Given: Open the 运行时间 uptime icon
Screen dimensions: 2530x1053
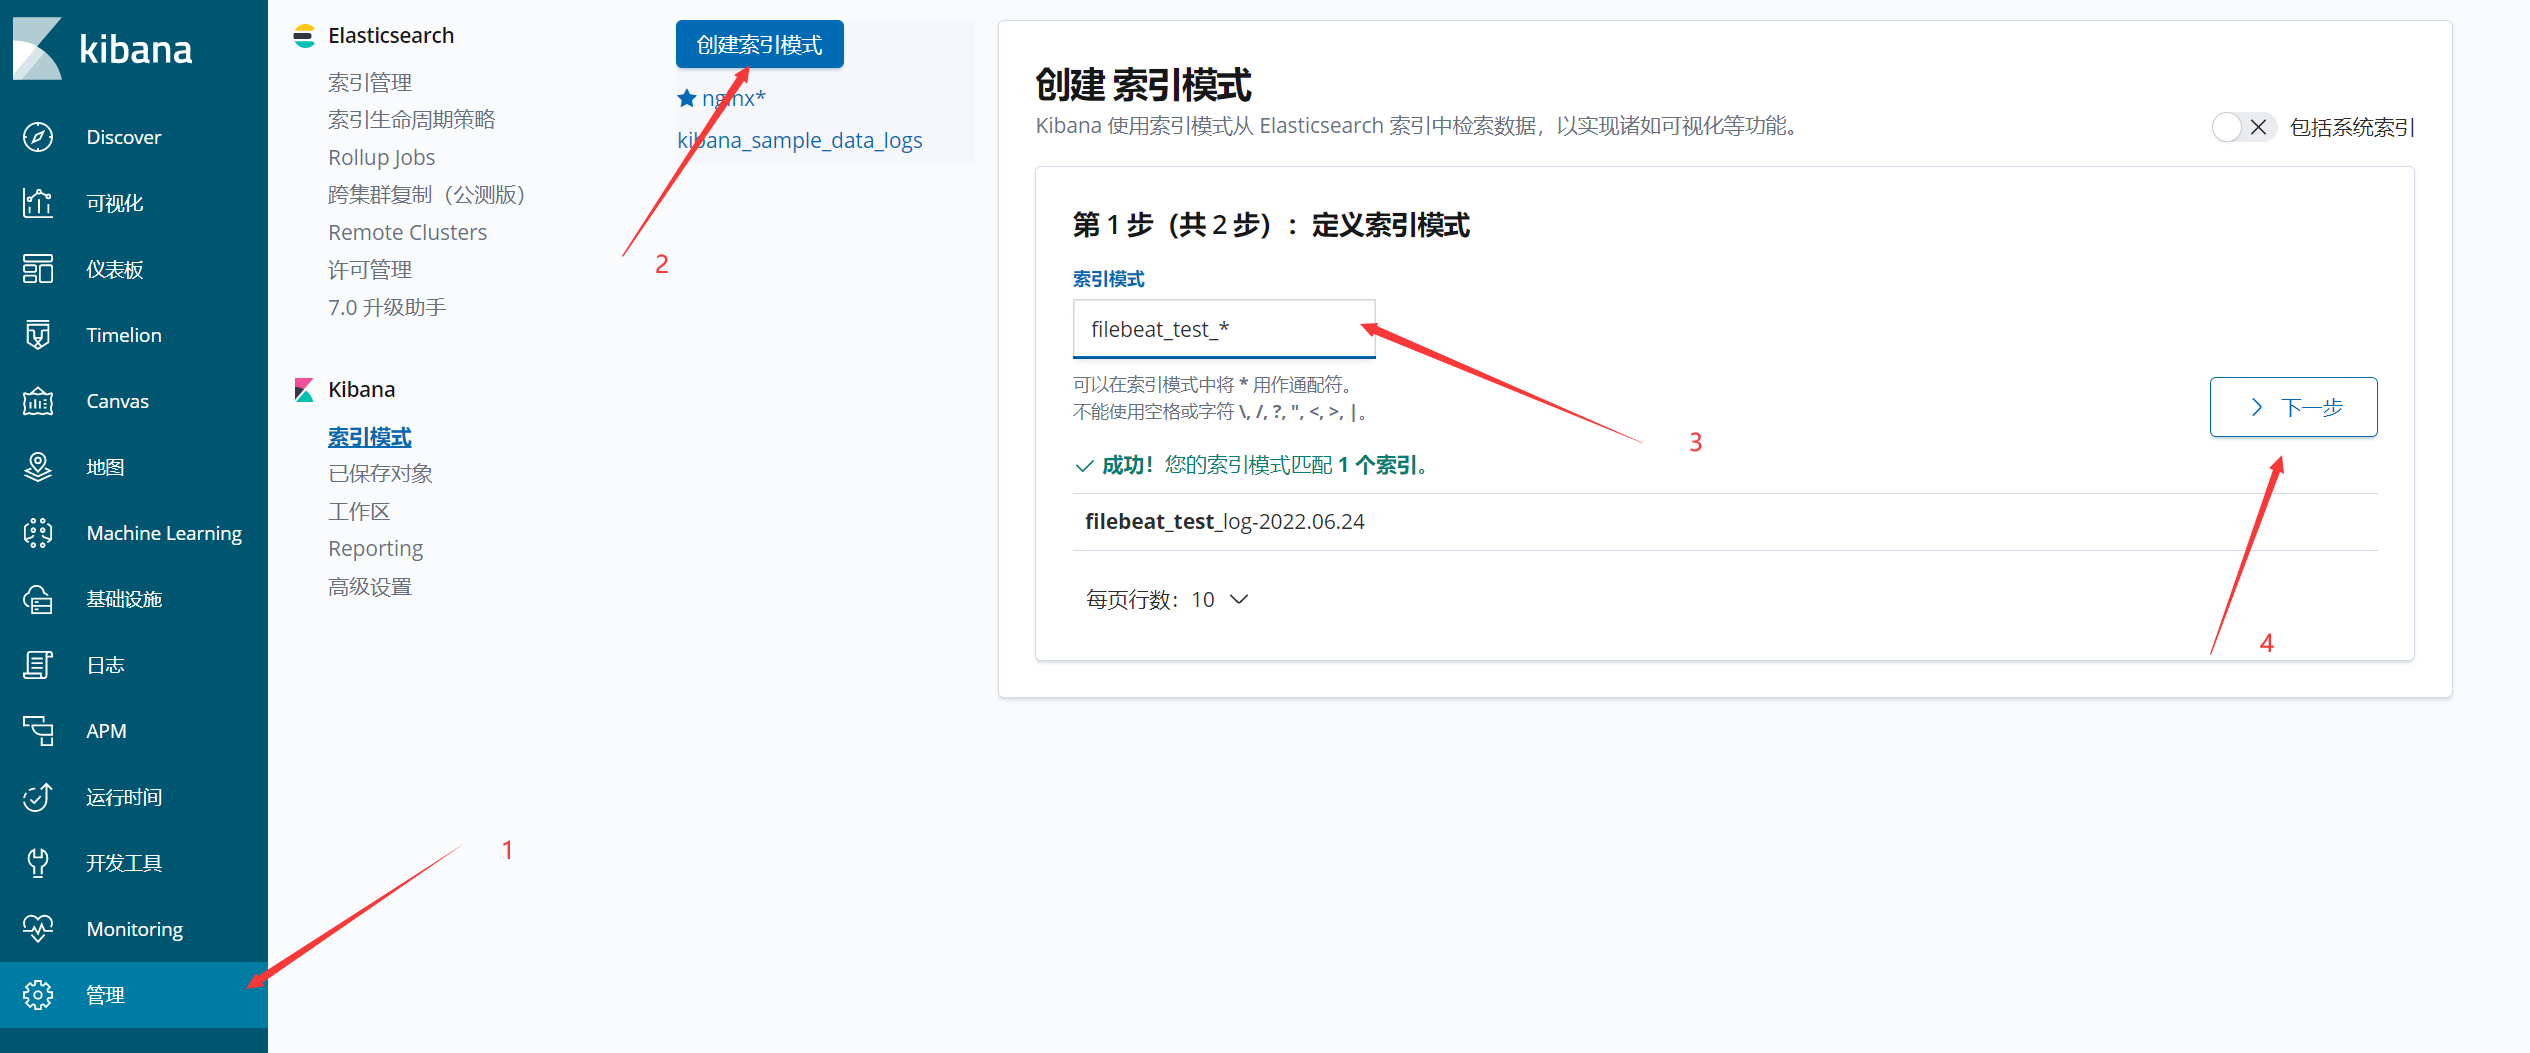Looking at the screenshot, I should (38, 797).
